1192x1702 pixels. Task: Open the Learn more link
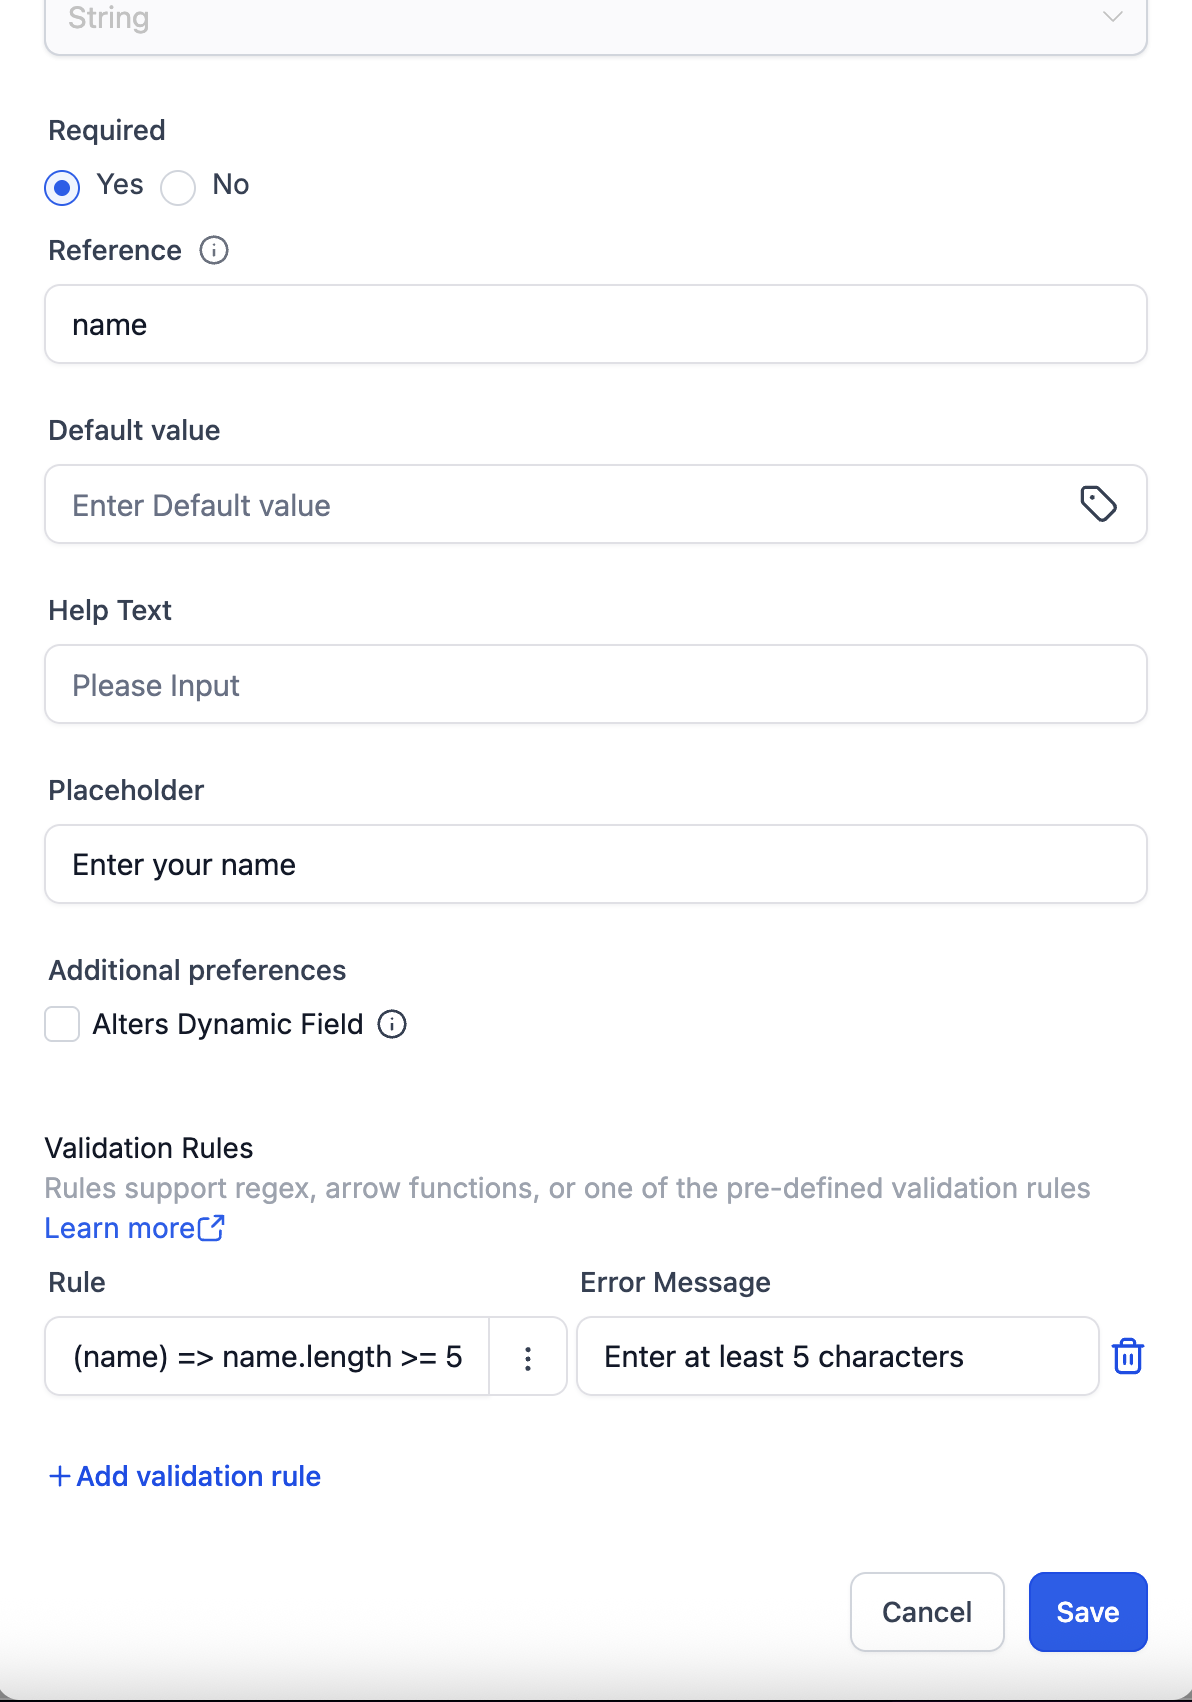[x=120, y=1228]
